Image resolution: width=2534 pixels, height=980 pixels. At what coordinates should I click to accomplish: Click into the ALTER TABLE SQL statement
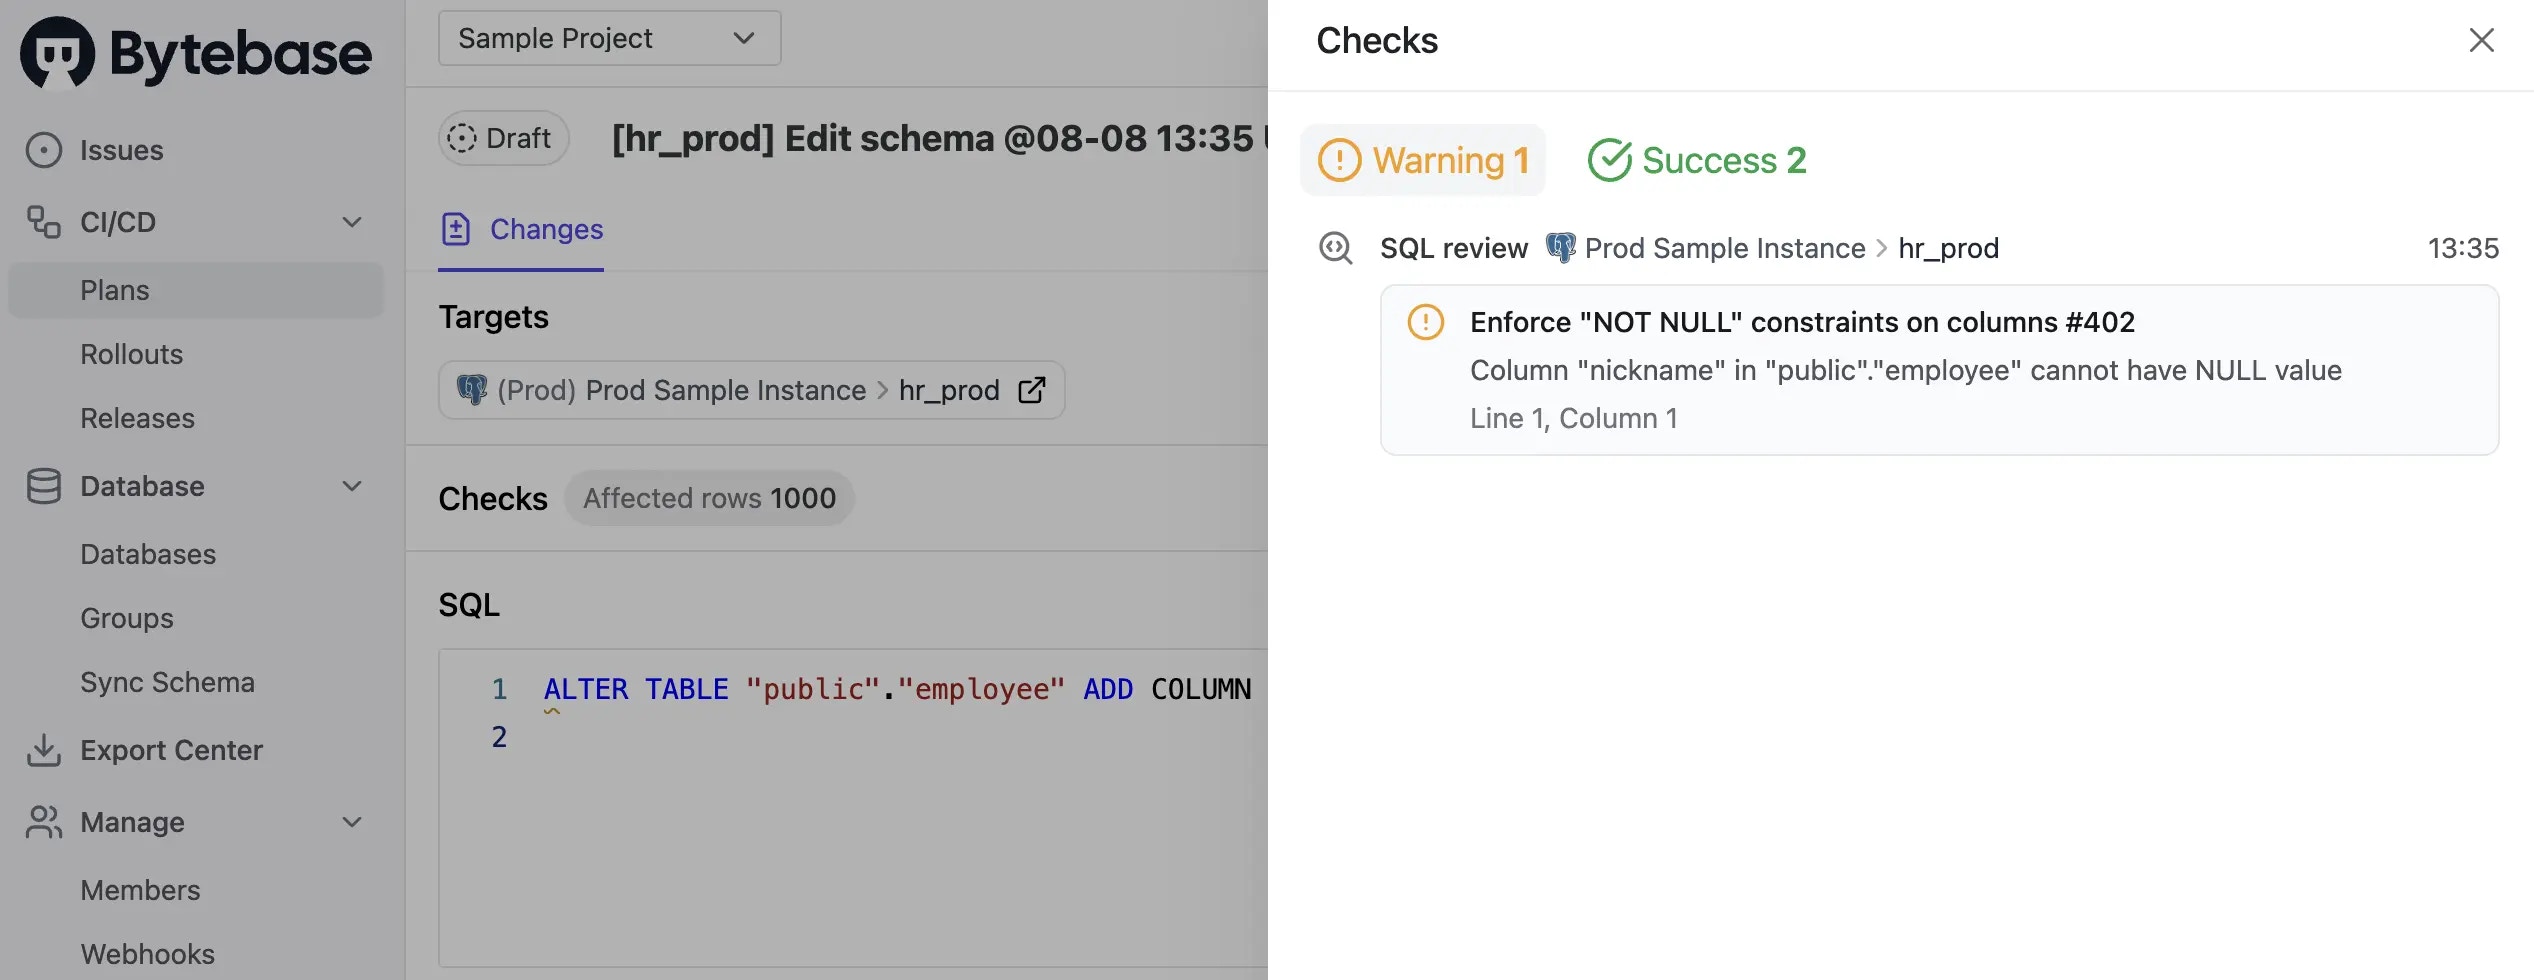click(896, 689)
